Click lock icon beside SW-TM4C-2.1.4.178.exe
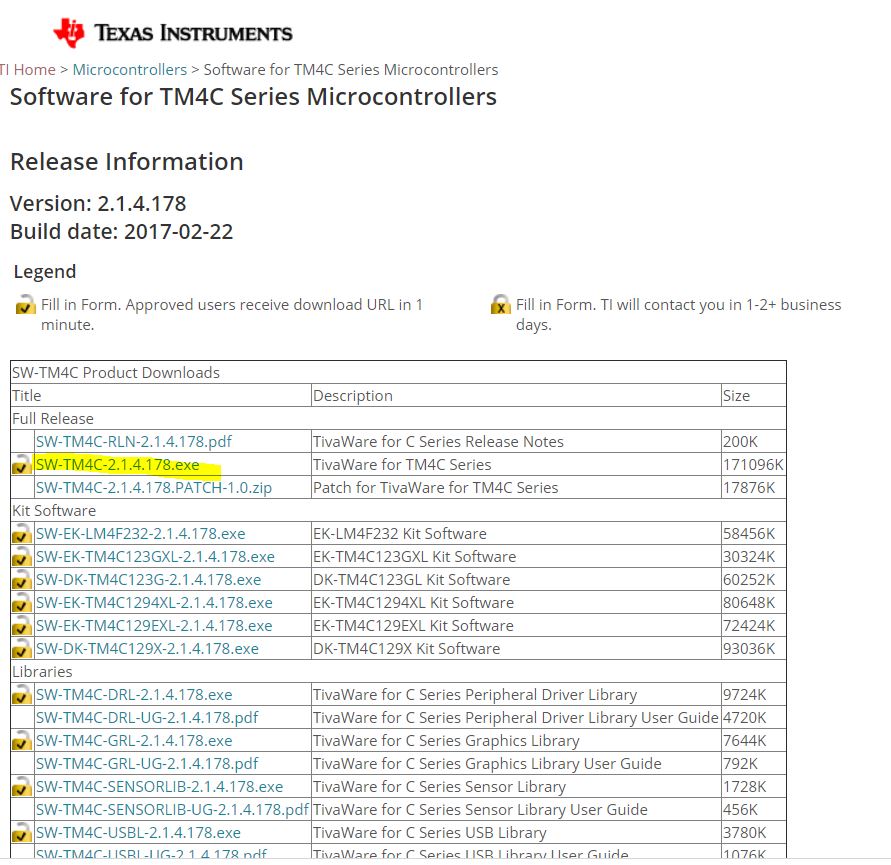 click(22, 464)
